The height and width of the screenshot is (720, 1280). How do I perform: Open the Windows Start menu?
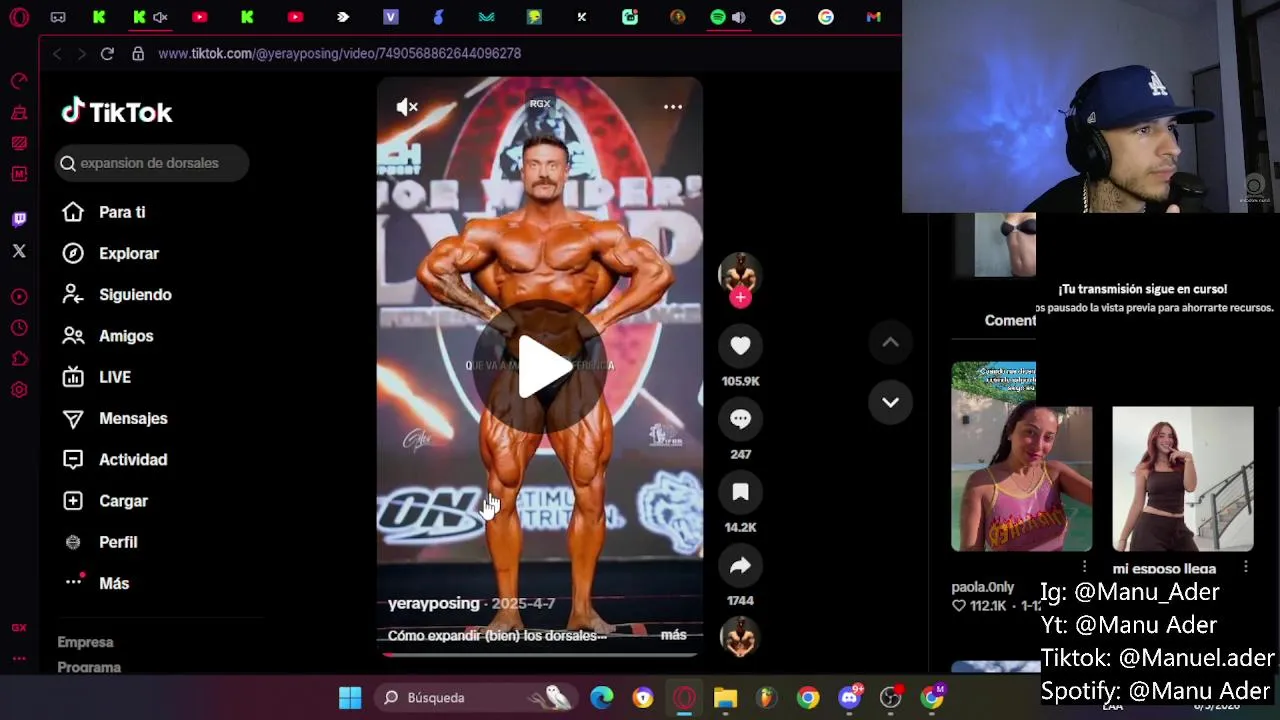[350, 697]
